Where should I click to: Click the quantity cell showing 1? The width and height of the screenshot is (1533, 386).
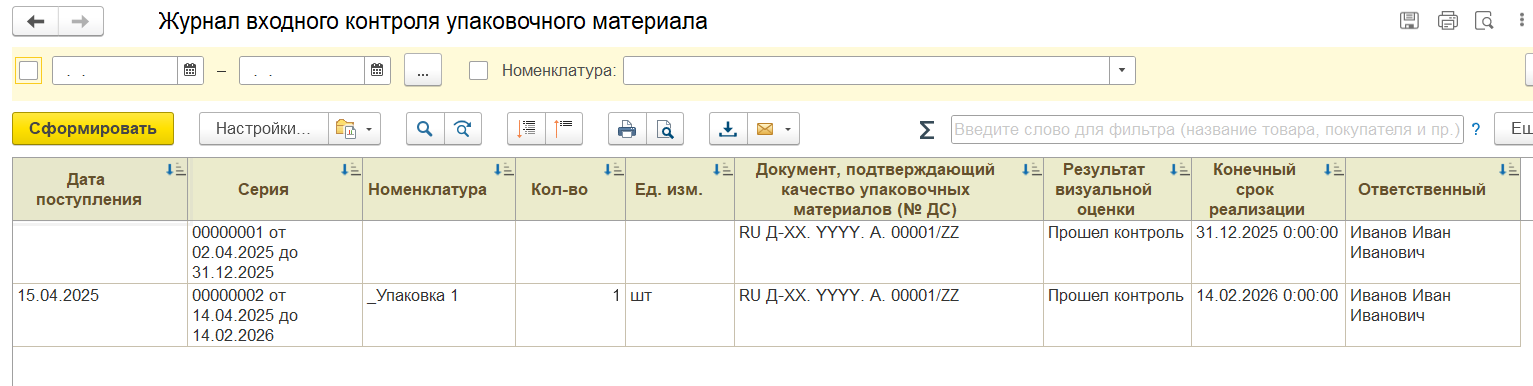click(x=570, y=315)
